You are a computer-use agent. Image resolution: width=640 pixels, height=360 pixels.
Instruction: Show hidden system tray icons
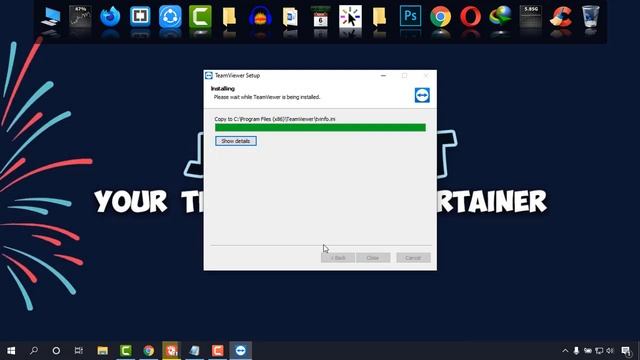pos(565,351)
